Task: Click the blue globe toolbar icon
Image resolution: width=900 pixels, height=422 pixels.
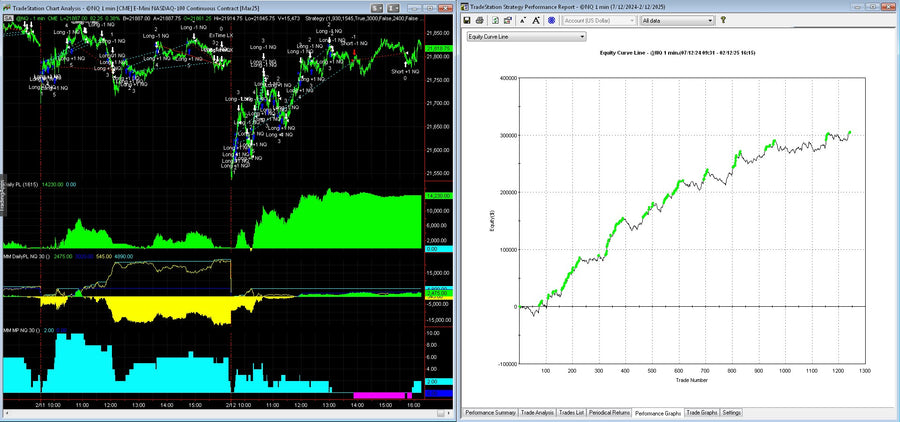Action: point(551,20)
